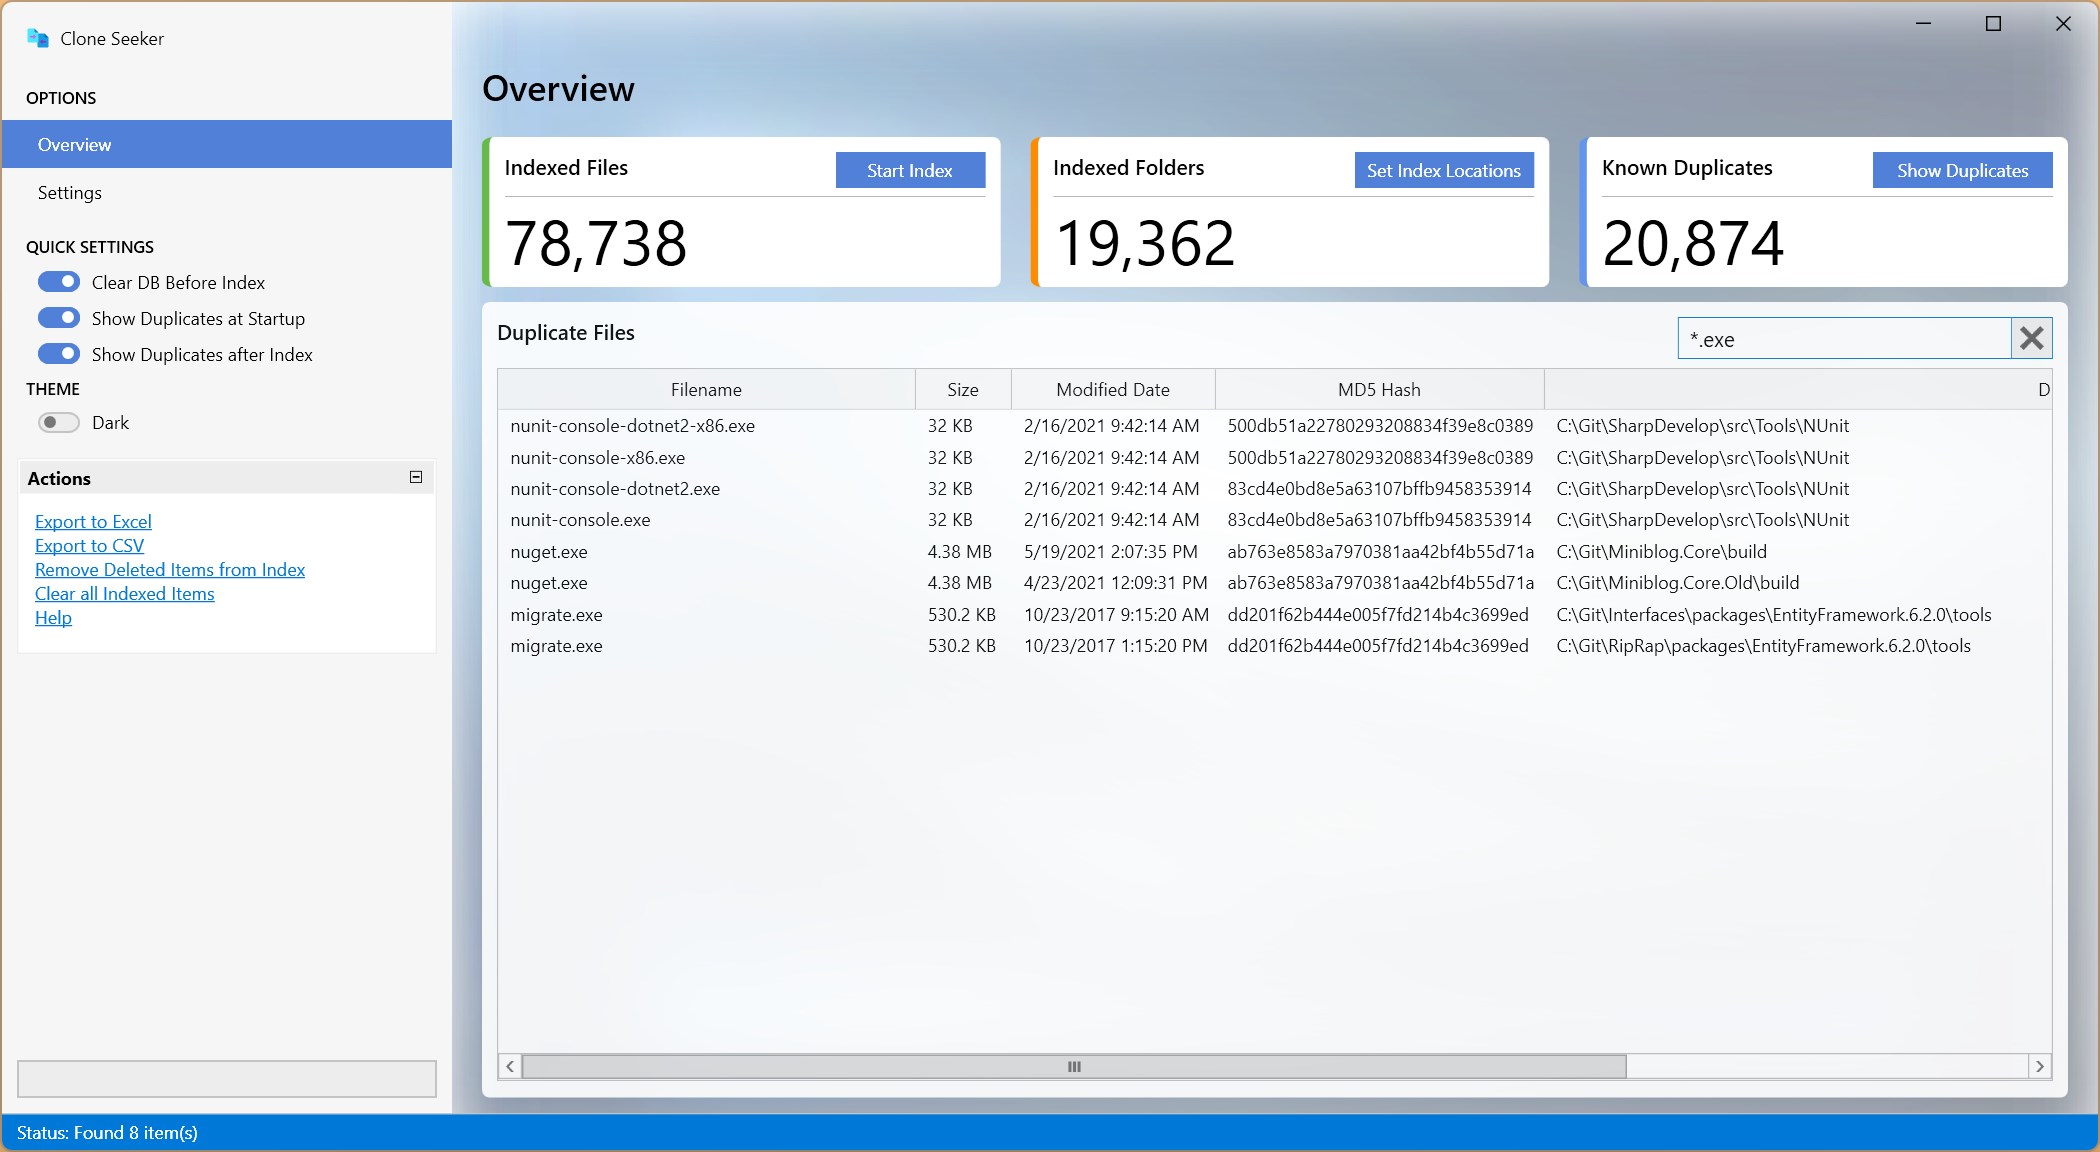Toggle Clear DB Before Index switch
This screenshot has height=1152, width=2100.
[59, 282]
